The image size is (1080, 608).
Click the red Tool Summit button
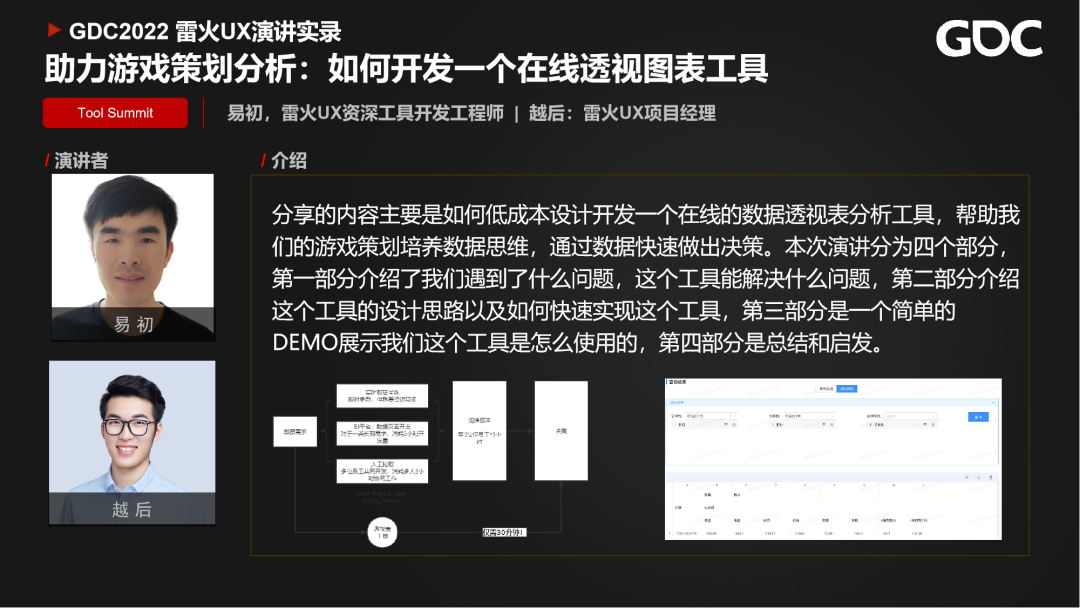click(x=115, y=113)
